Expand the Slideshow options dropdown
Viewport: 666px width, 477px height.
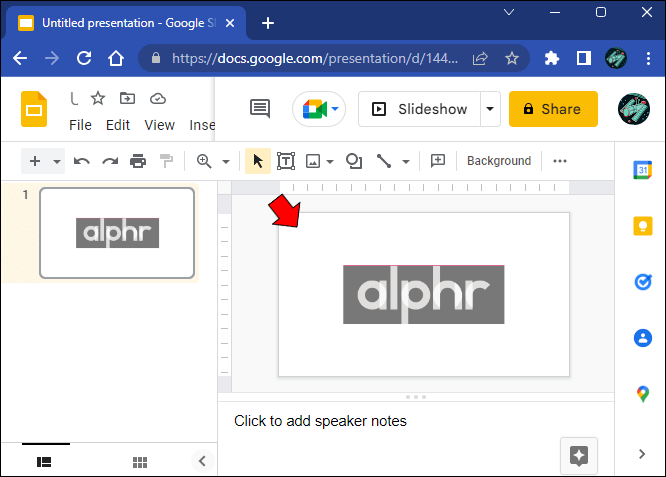coord(490,109)
